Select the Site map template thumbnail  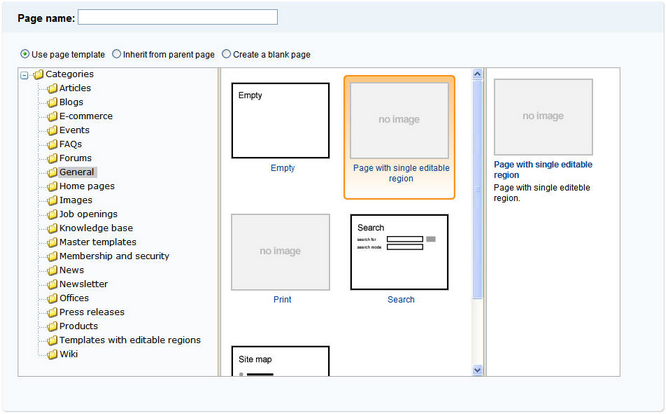click(280, 361)
